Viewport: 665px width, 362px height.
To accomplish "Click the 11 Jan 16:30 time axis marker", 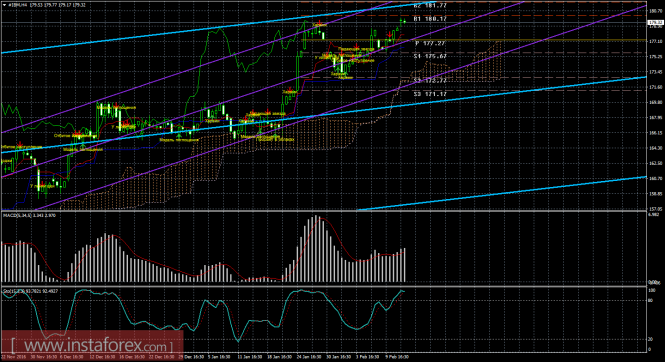I will click(x=249, y=357).
